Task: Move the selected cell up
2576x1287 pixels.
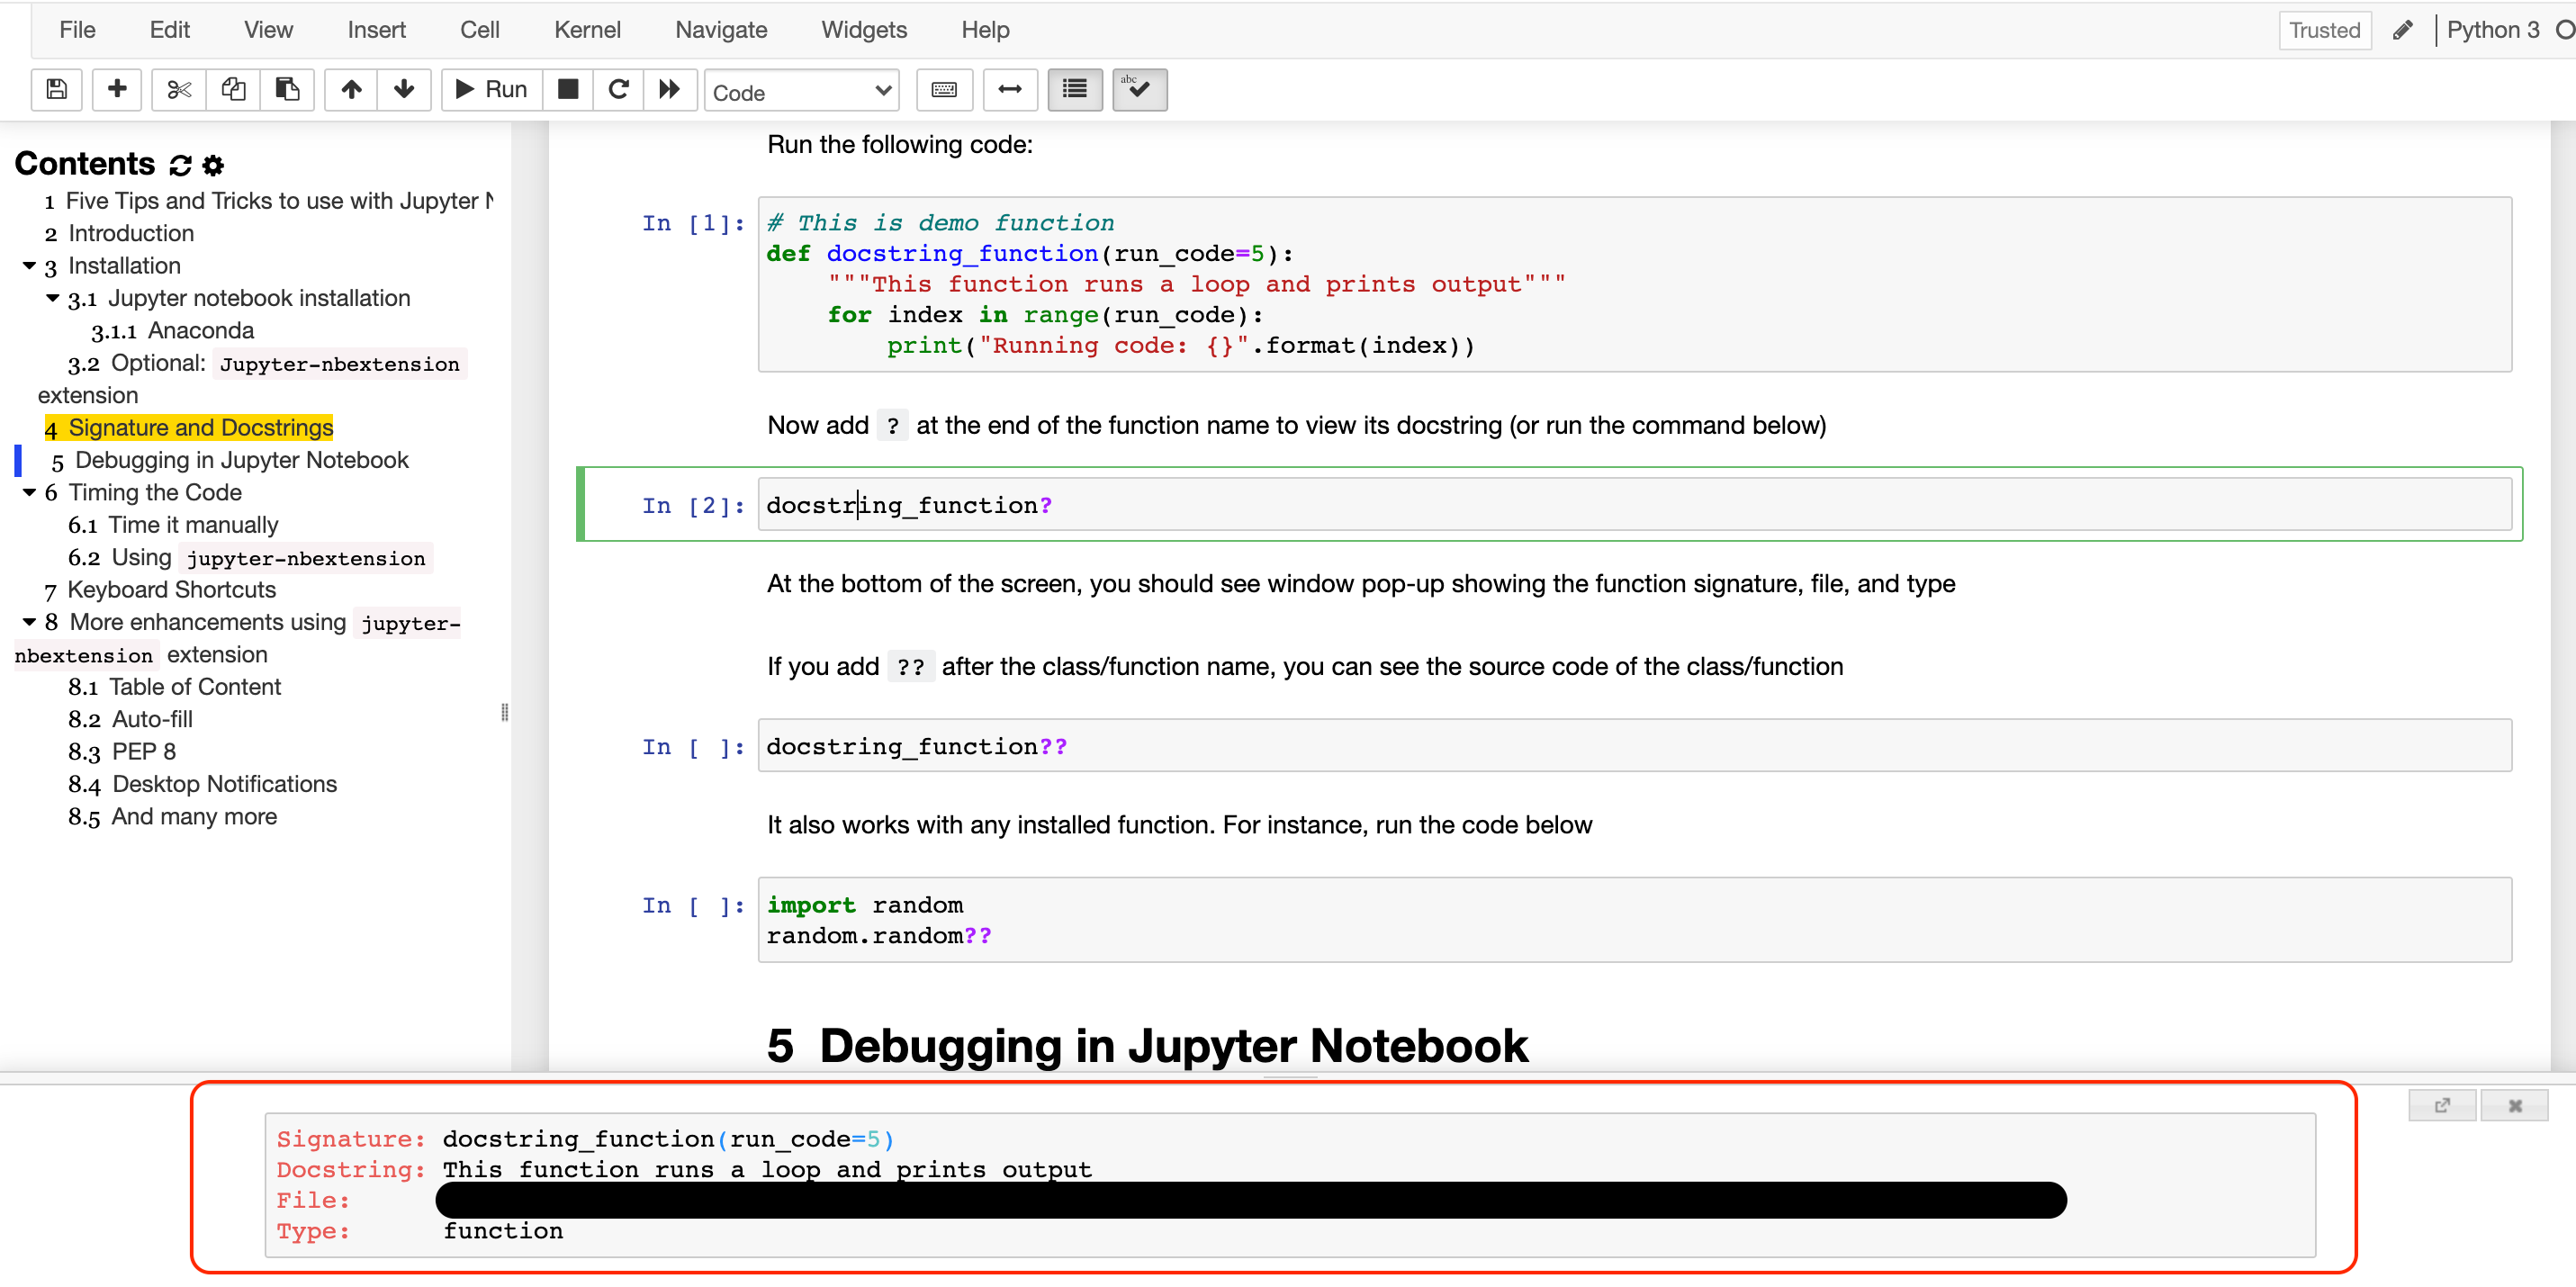Action: tap(351, 89)
